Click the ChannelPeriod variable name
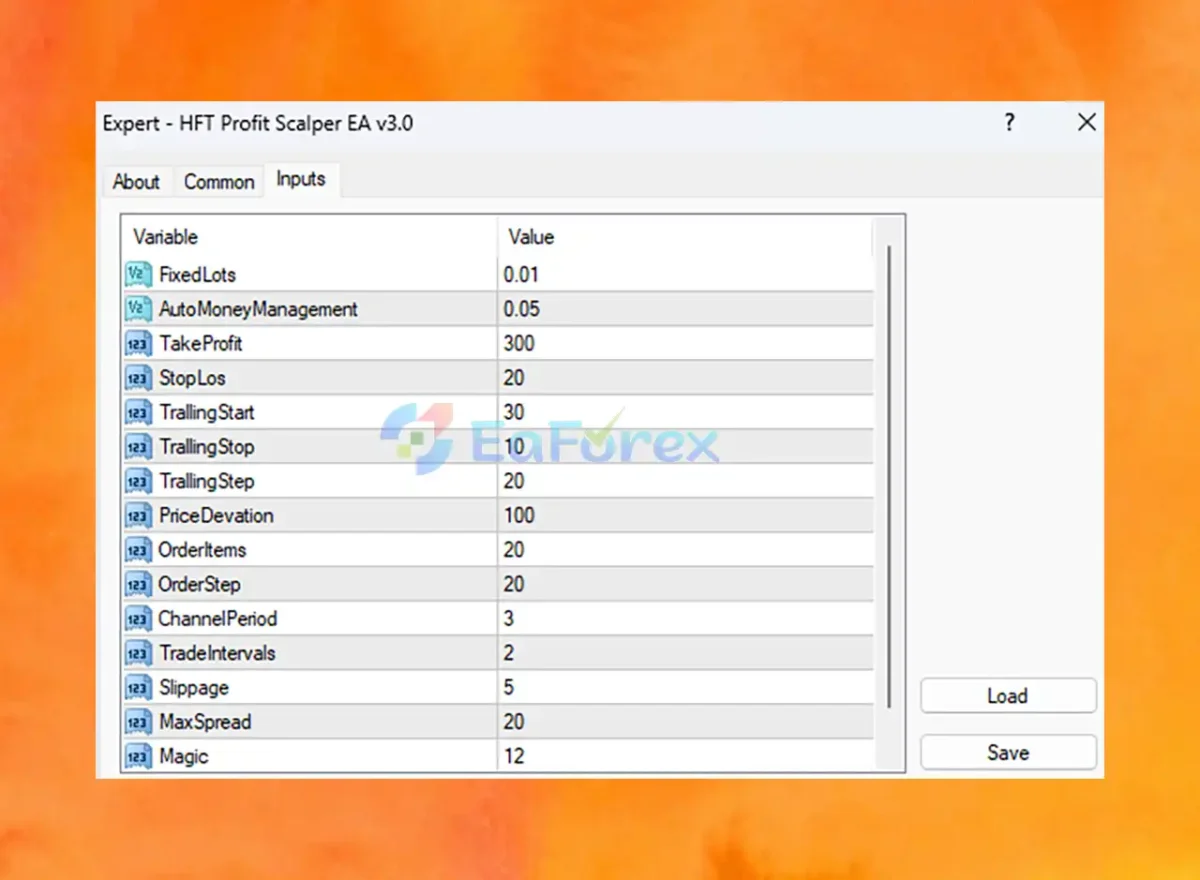The image size is (1200, 880). pyautogui.click(x=218, y=618)
